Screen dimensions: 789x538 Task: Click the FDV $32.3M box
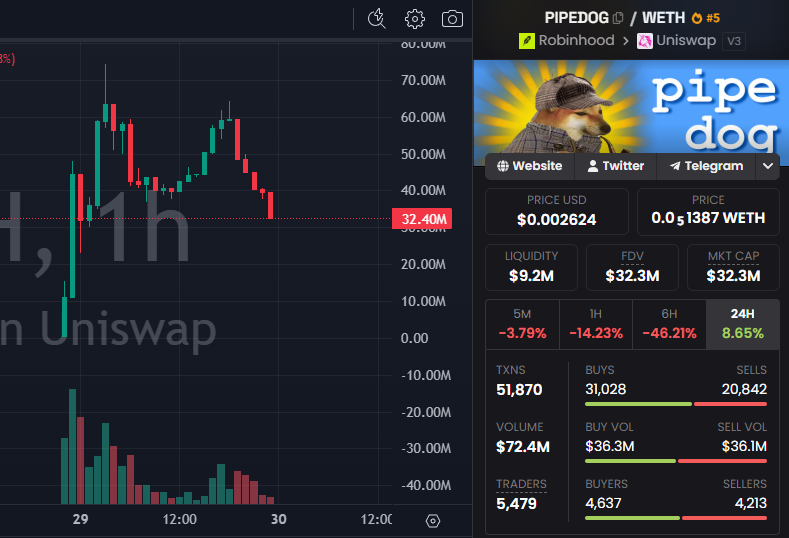tap(632, 267)
